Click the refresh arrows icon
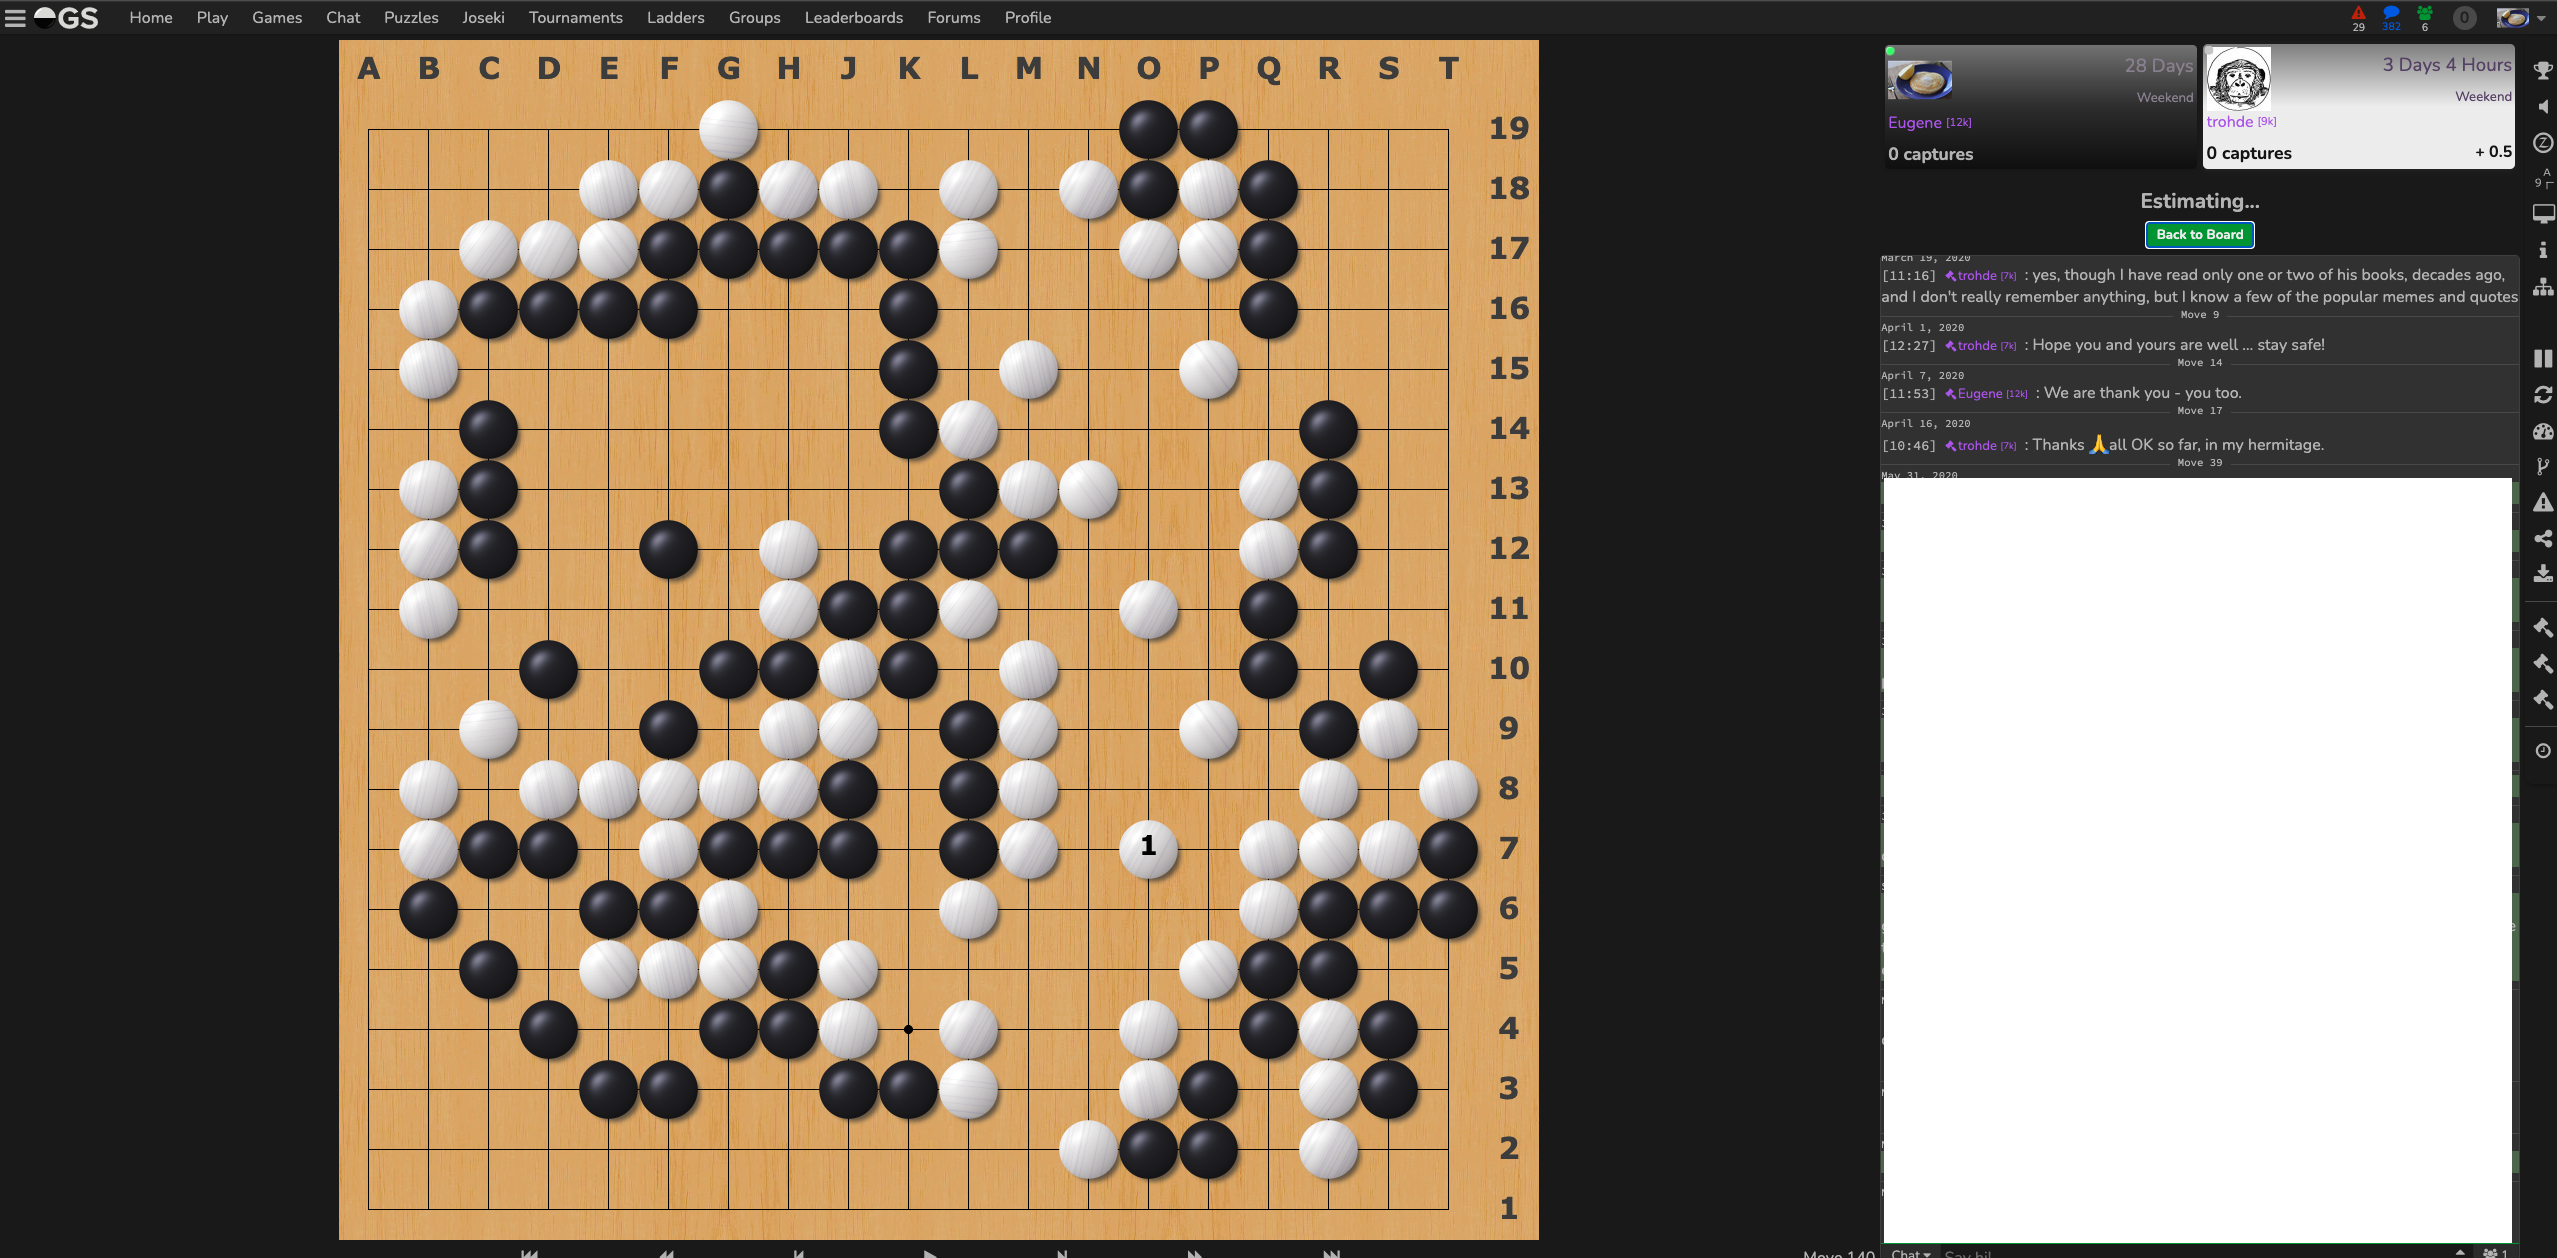The height and width of the screenshot is (1258, 2557). pos(2543,395)
